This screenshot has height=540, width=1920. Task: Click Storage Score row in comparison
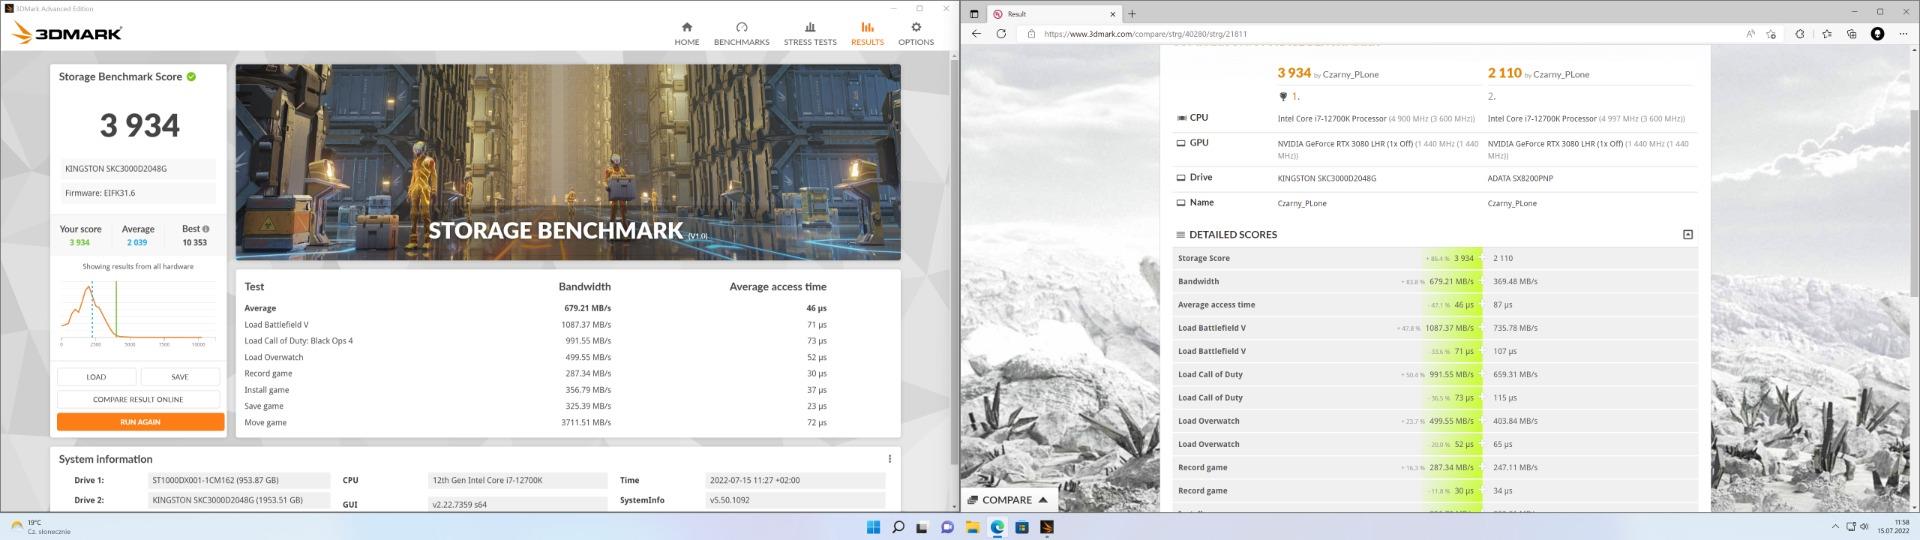(1435, 258)
